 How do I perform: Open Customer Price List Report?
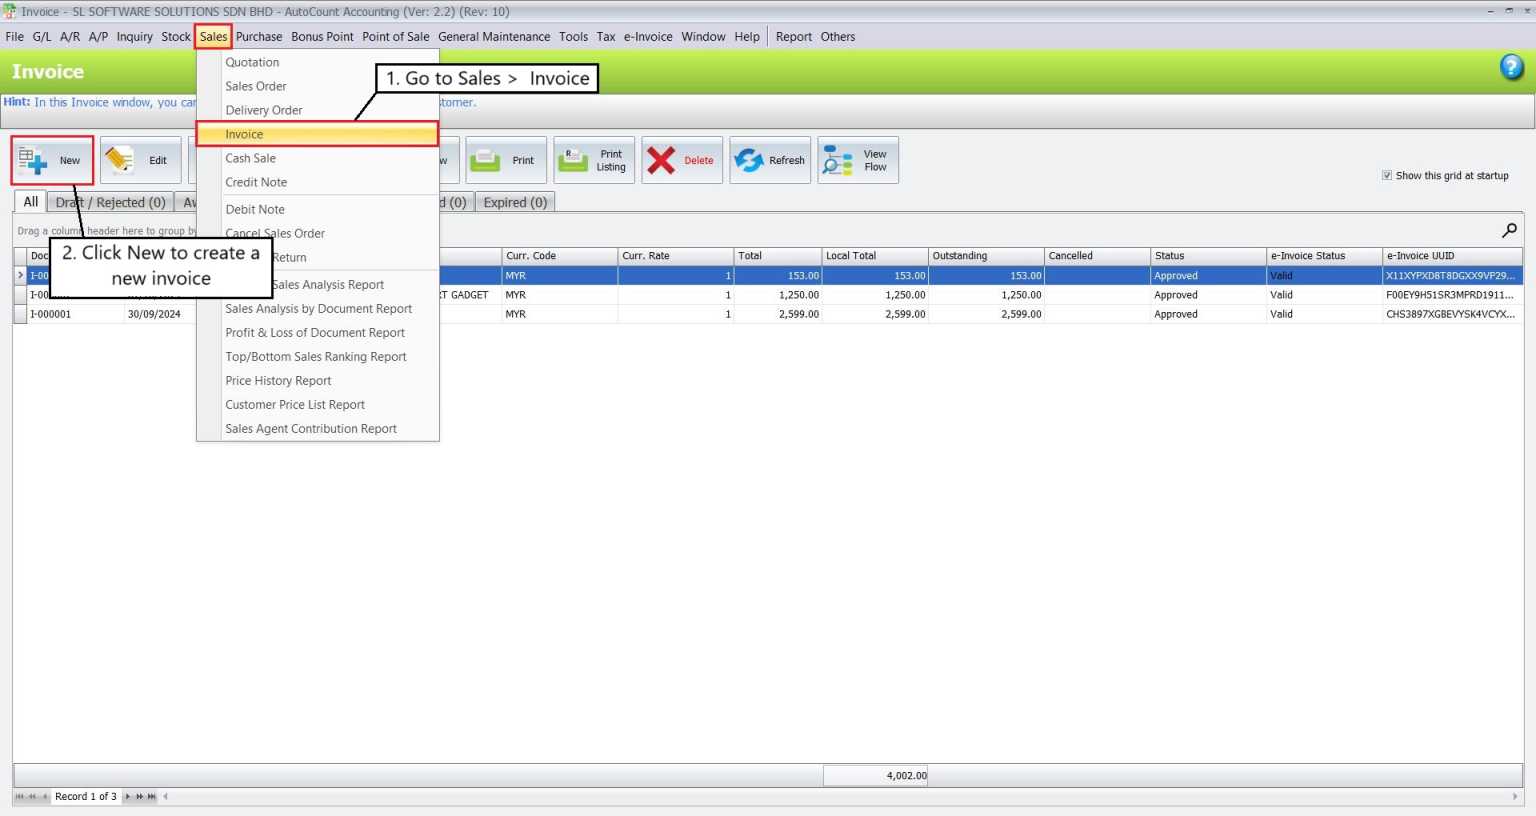click(x=318, y=405)
